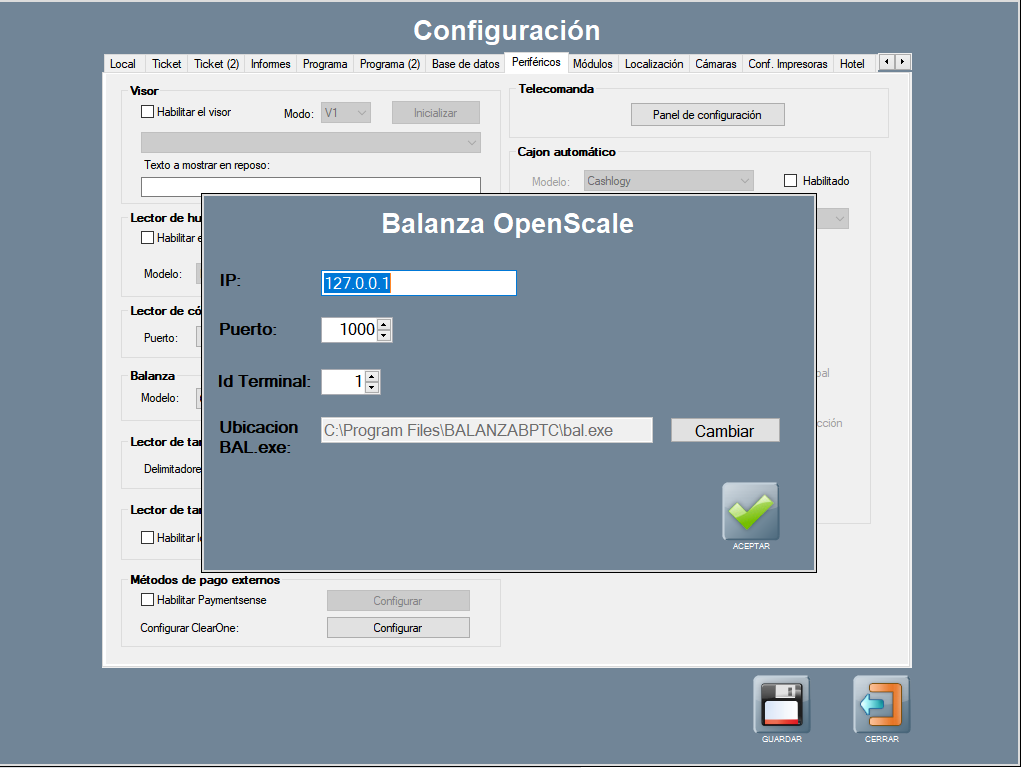Viewport: 1021px width, 768px height.
Task: Check Habilitar Paymentsense option
Action: [x=148, y=600]
